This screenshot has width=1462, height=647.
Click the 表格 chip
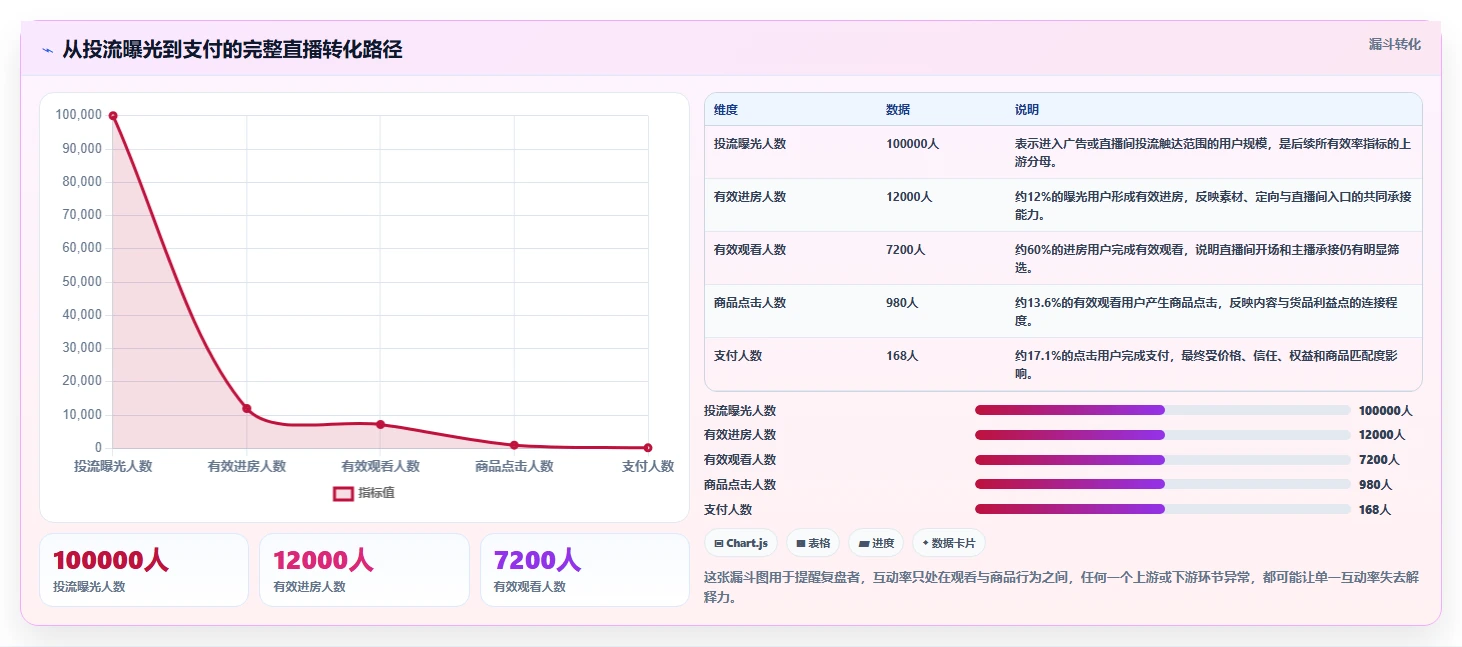point(813,543)
